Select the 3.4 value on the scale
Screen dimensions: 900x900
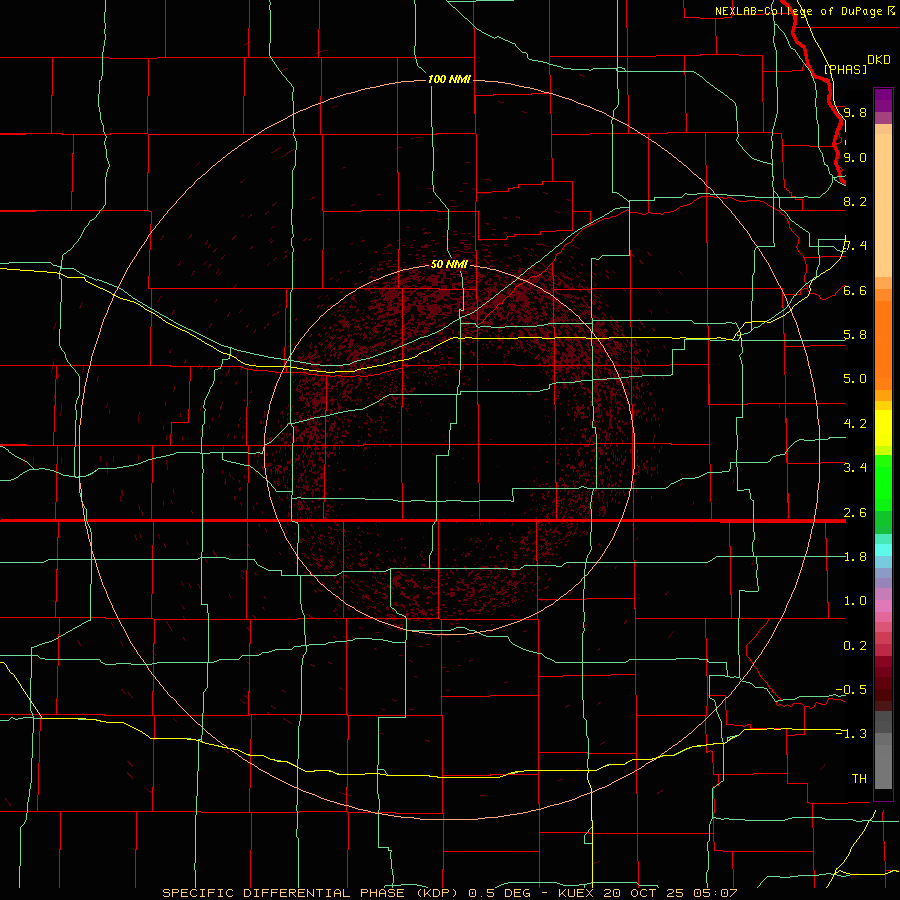click(x=855, y=468)
